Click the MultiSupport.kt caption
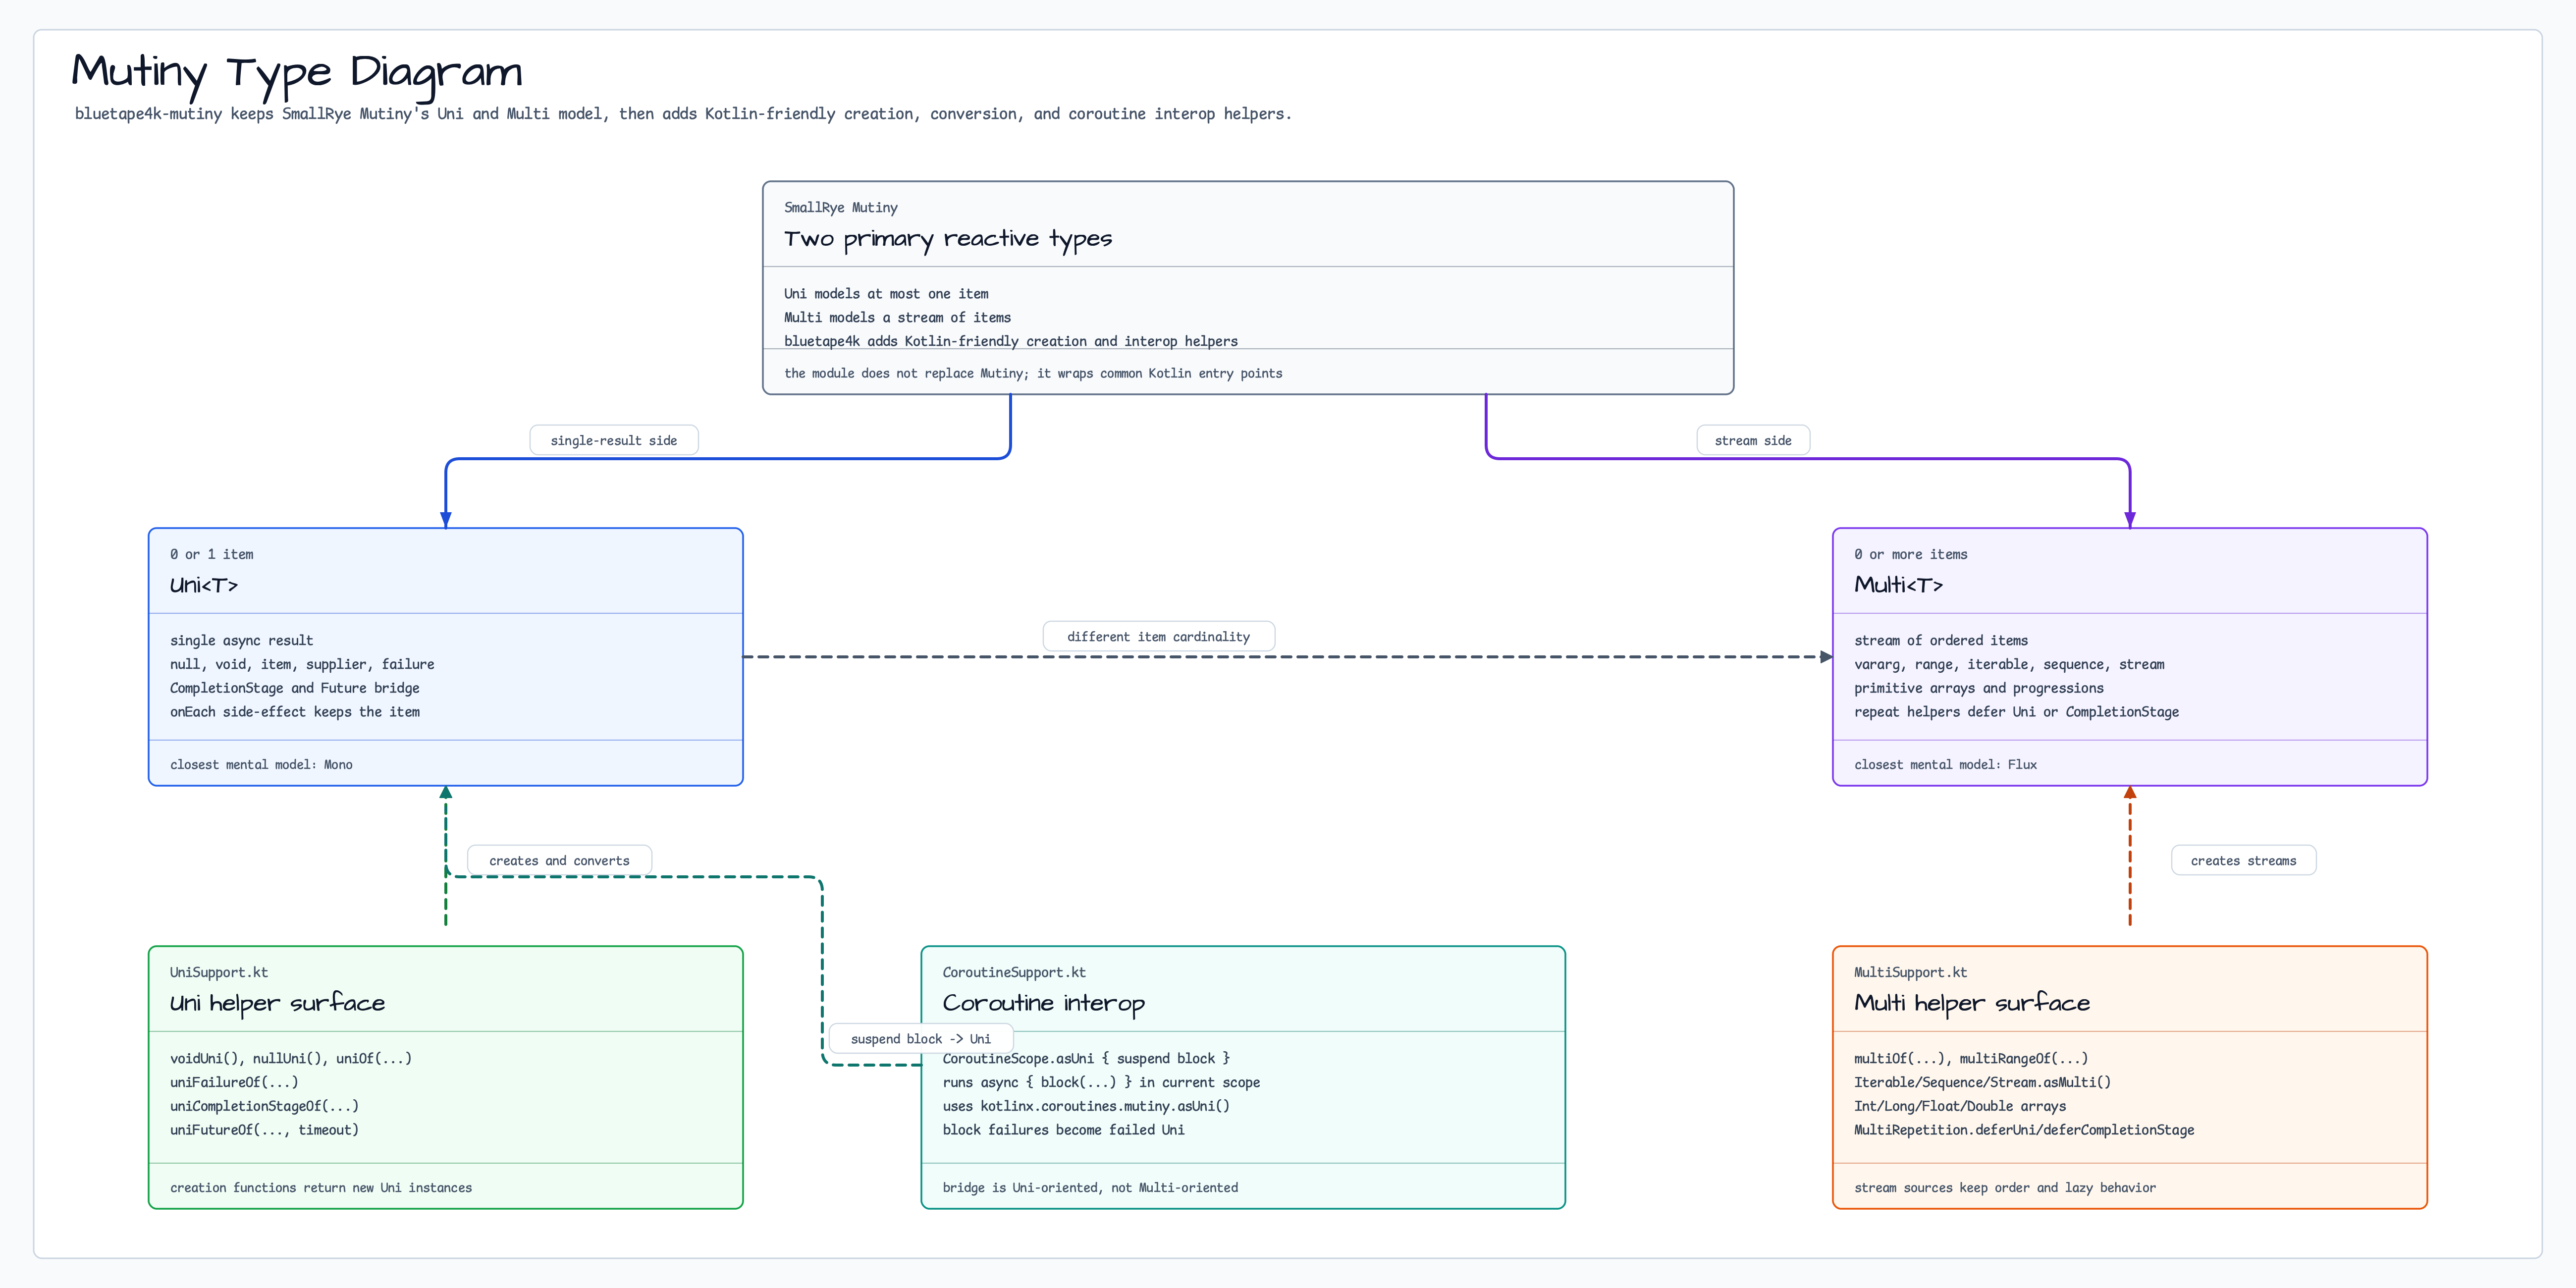Viewport: 2576px width, 1288px height. coord(1910,973)
